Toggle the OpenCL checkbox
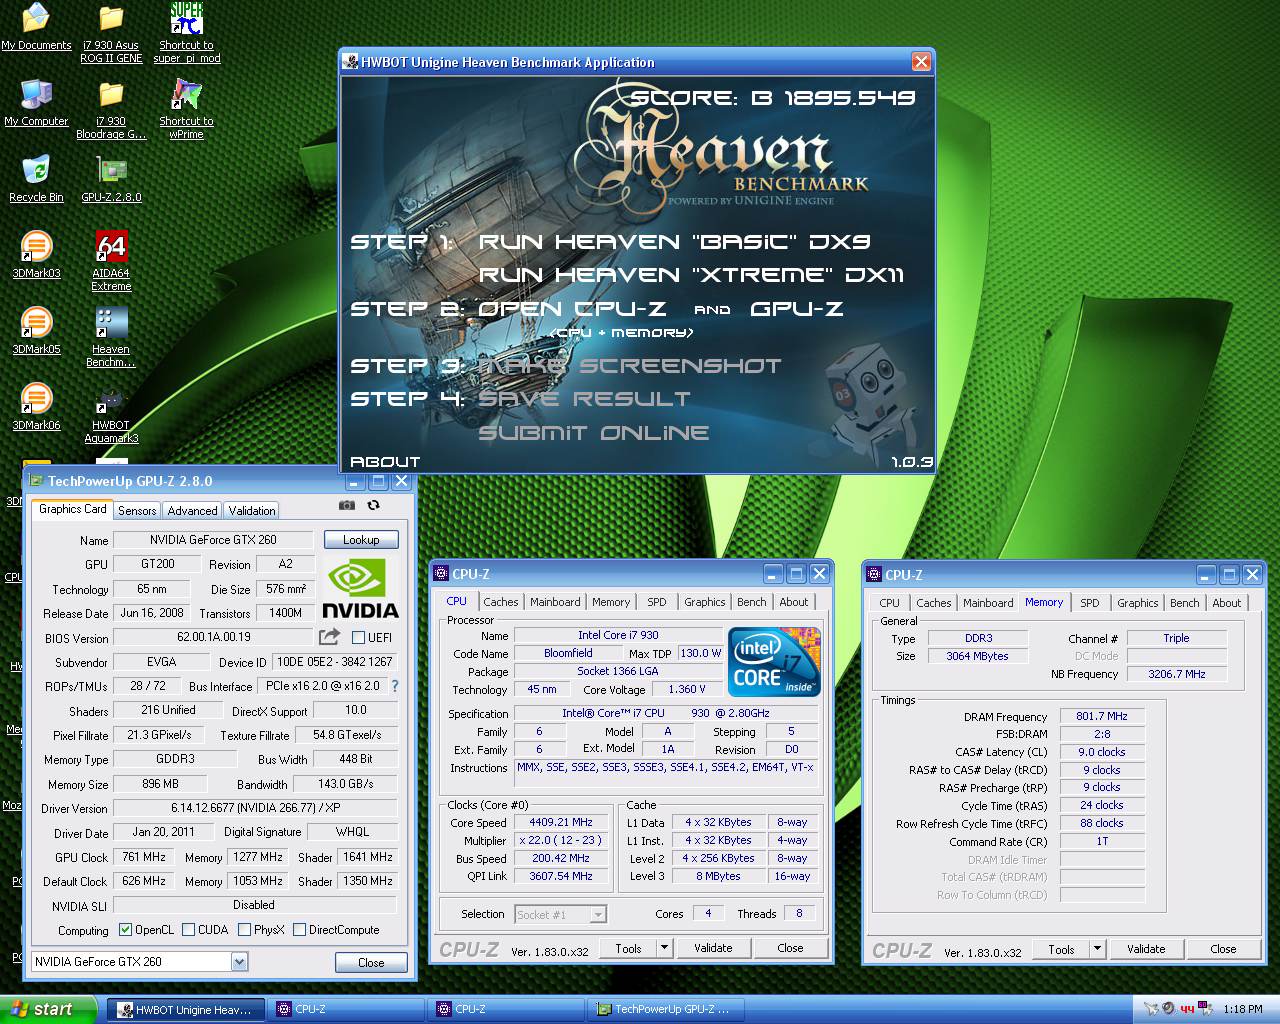 point(125,930)
